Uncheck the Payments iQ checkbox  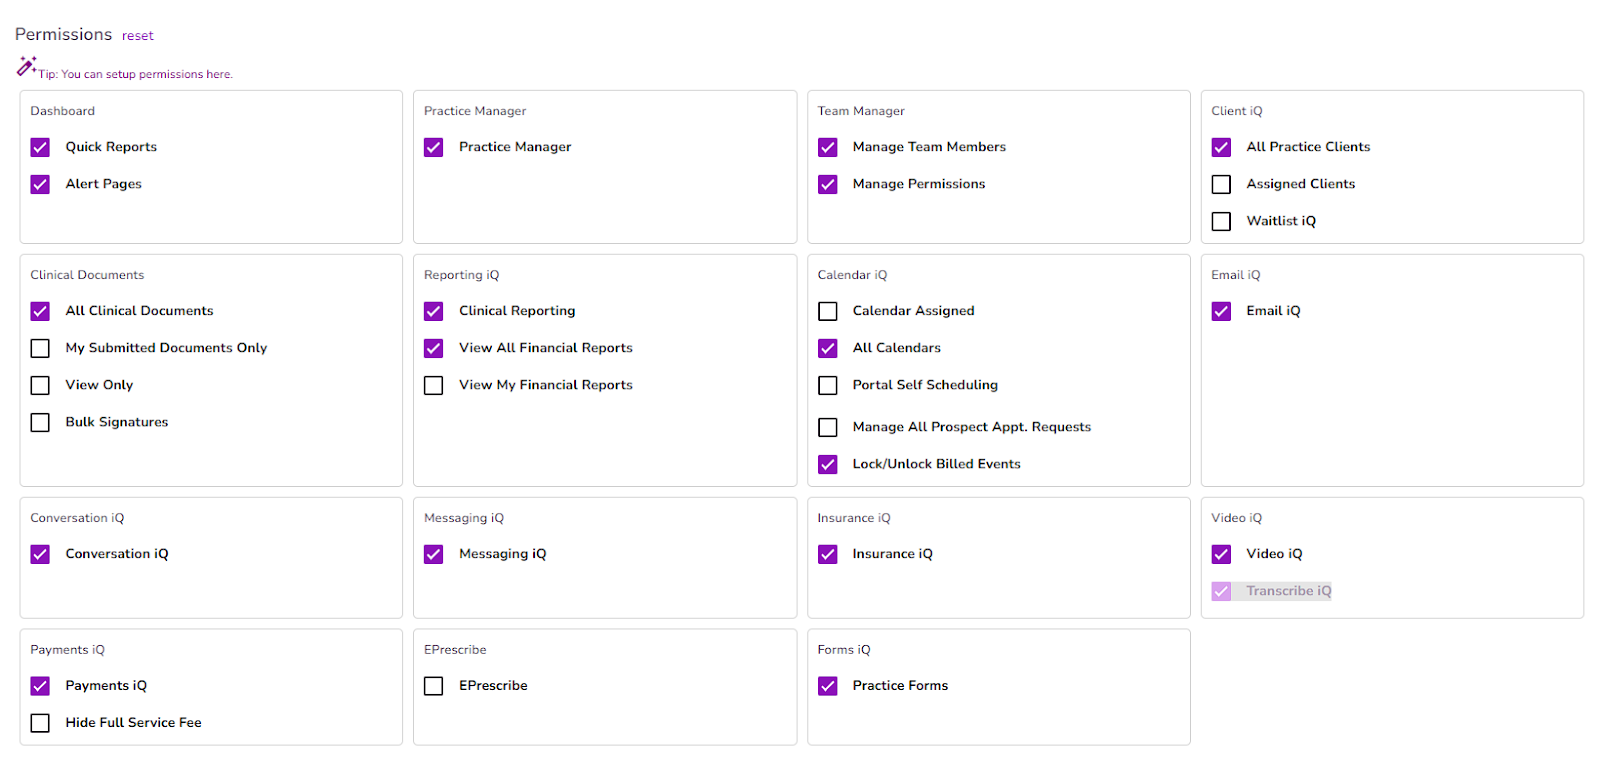click(x=40, y=686)
